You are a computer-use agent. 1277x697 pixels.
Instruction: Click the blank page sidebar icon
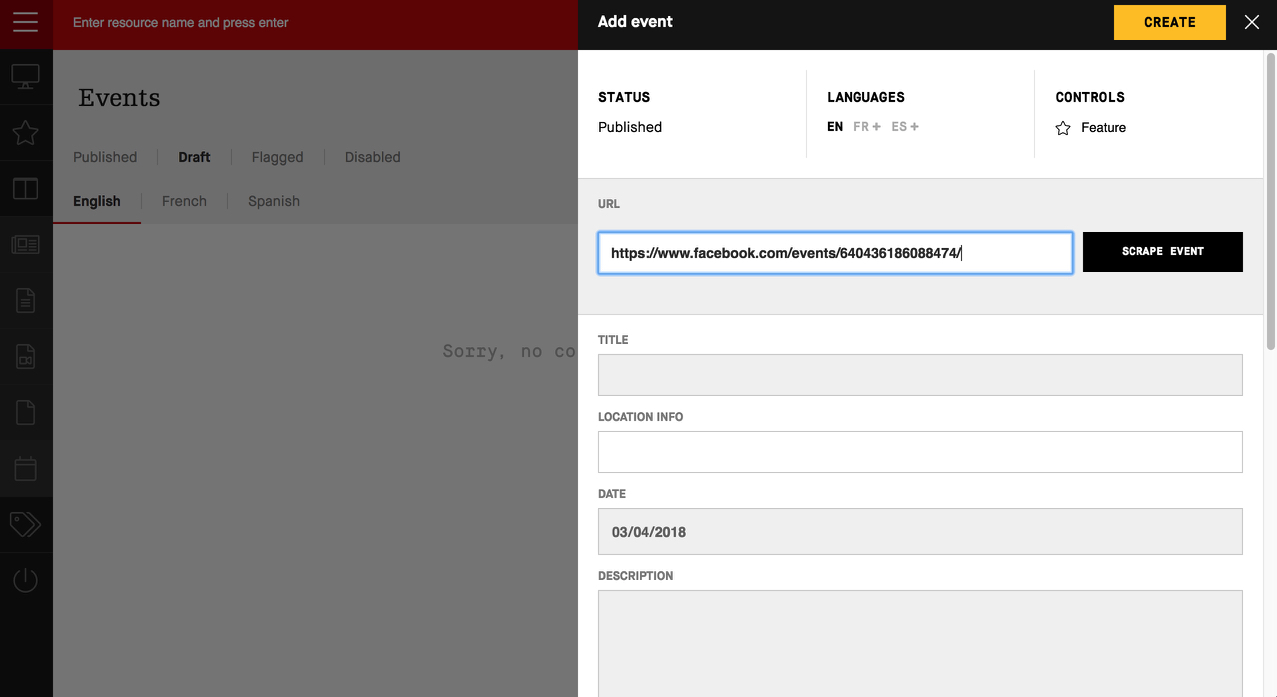coord(26,412)
